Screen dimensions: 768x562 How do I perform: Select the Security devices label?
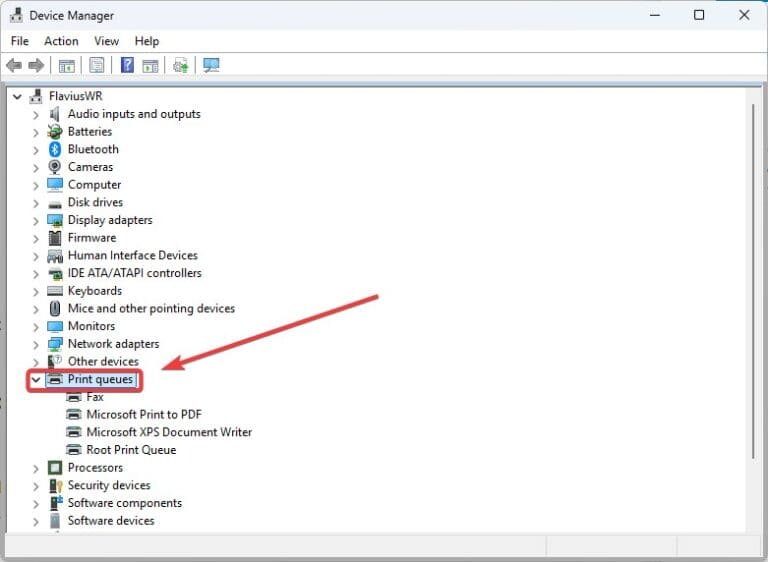point(109,485)
